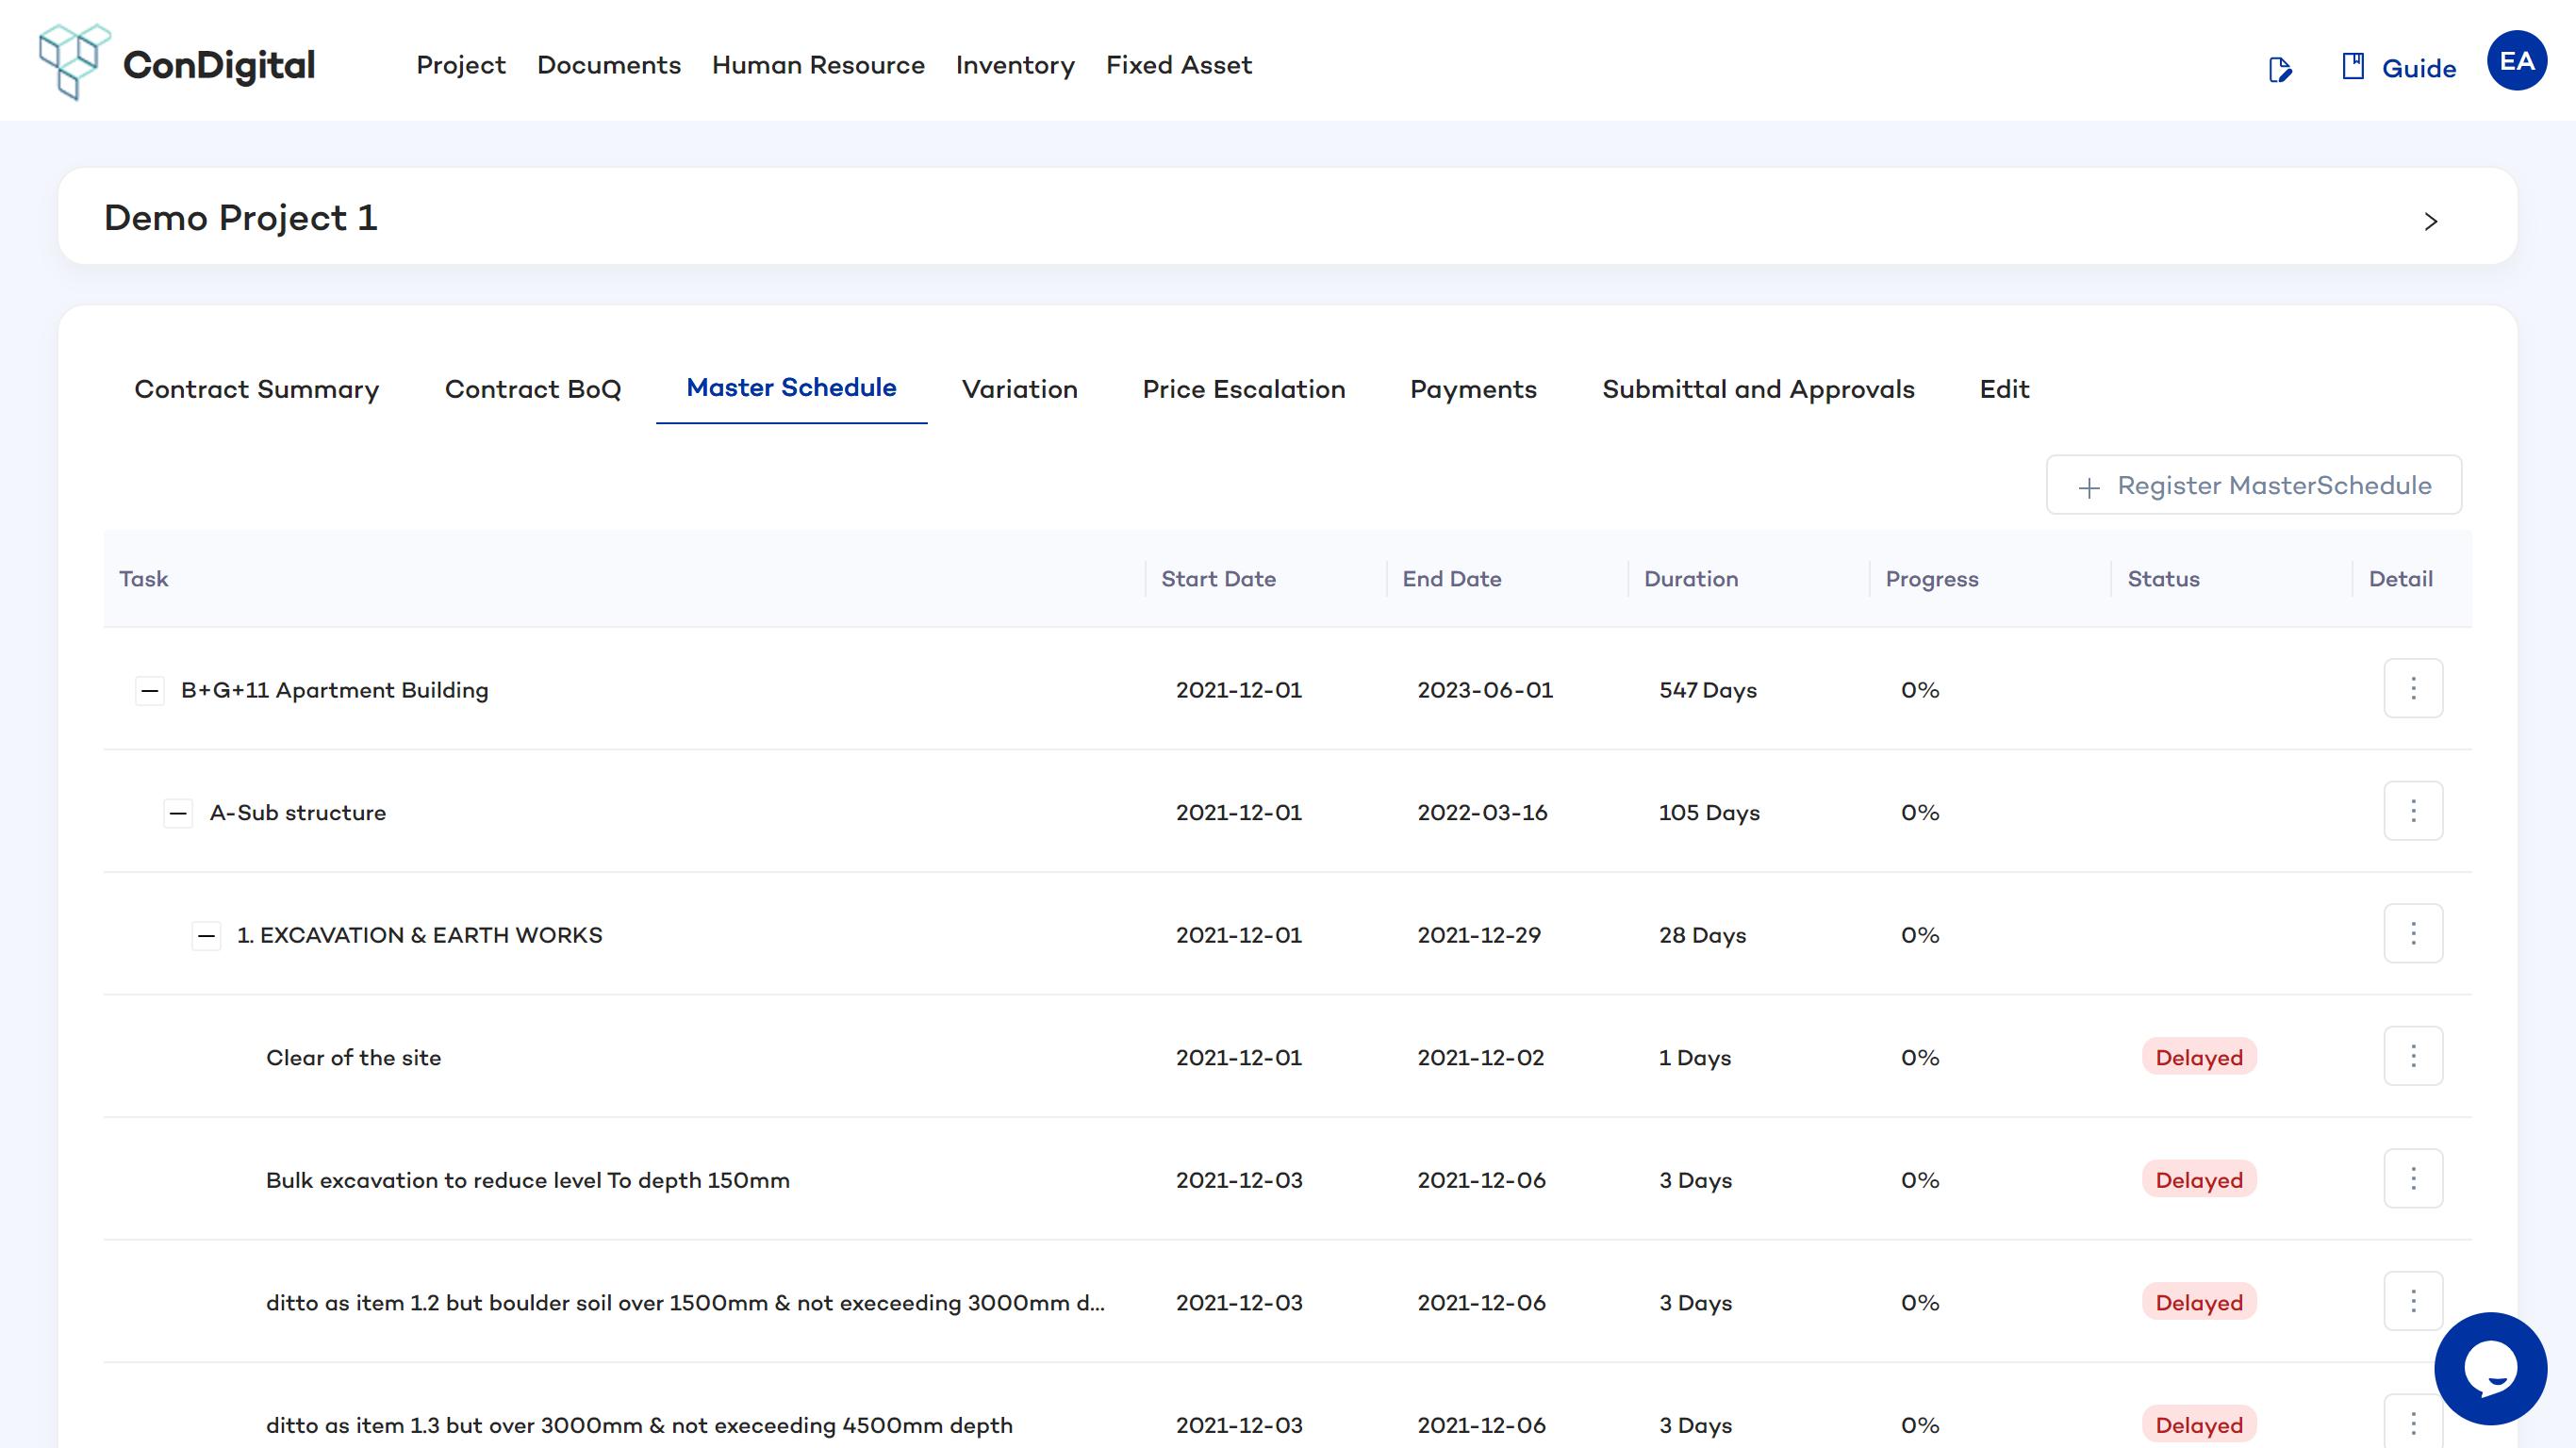Switch to the Price Escalation tab
This screenshot has width=2576, height=1448.
[x=1243, y=389]
